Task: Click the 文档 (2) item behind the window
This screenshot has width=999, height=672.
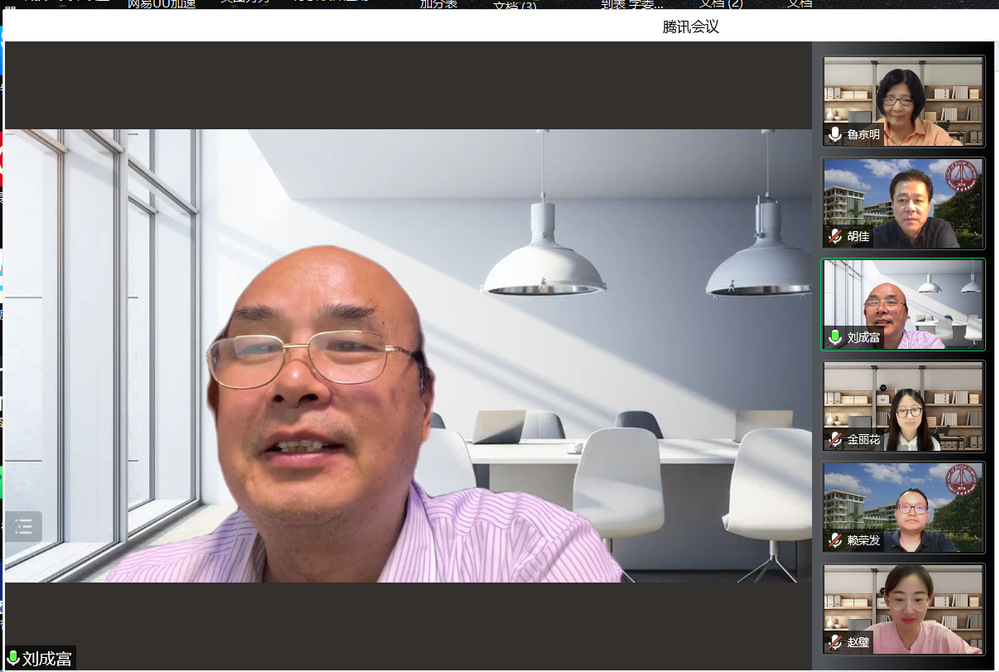Action: coord(720,4)
